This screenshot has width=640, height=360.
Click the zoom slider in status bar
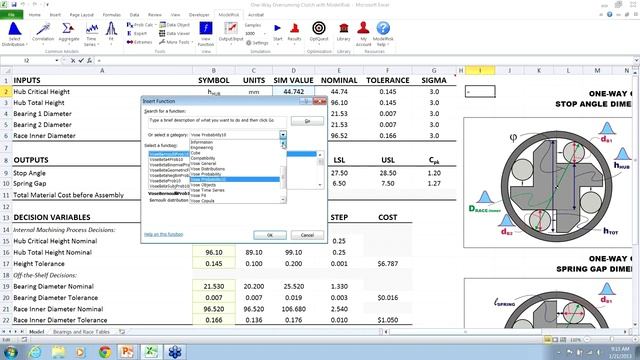coord(611,340)
